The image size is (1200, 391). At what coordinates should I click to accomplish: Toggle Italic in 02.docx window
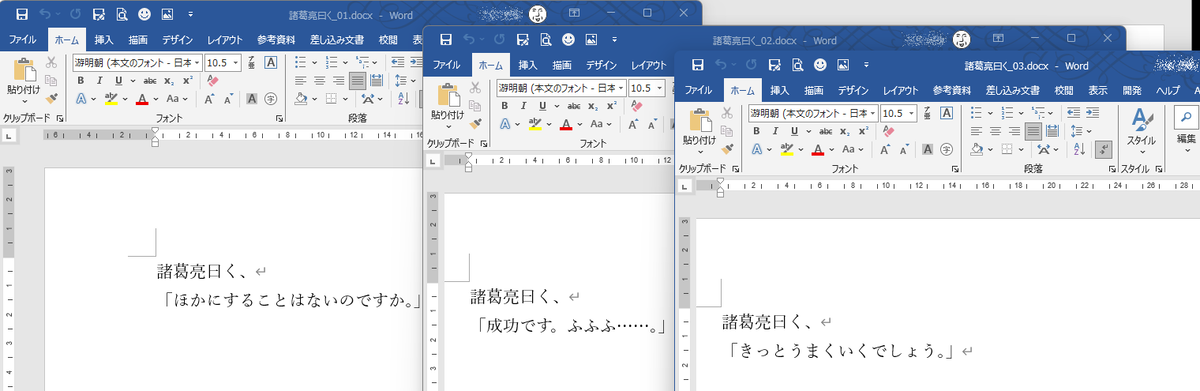tap(524, 106)
